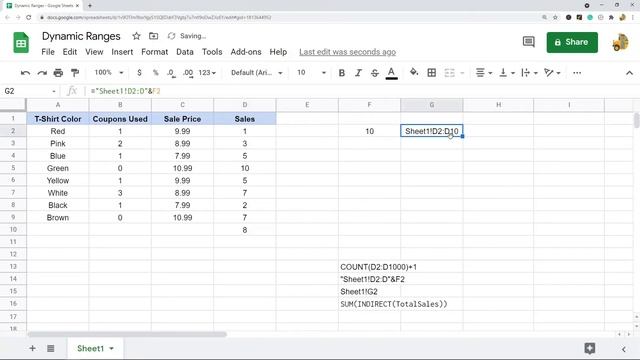Click the green Share button
The width and height of the screenshot is (640, 360).
point(572,42)
